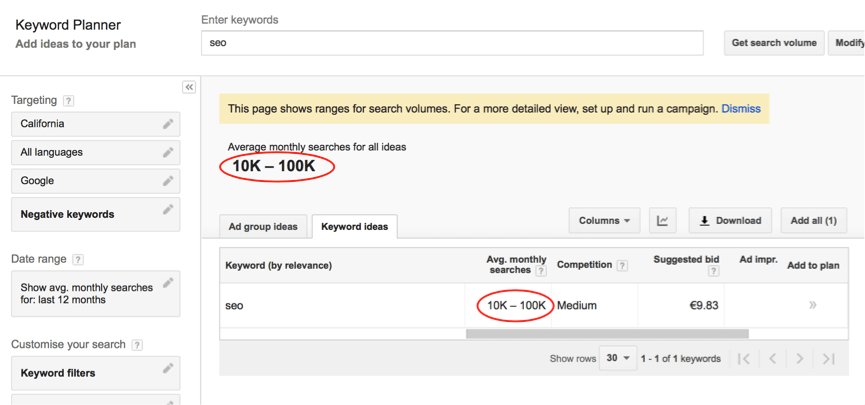Edit the date range pencil icon

(x=168, y=283)
